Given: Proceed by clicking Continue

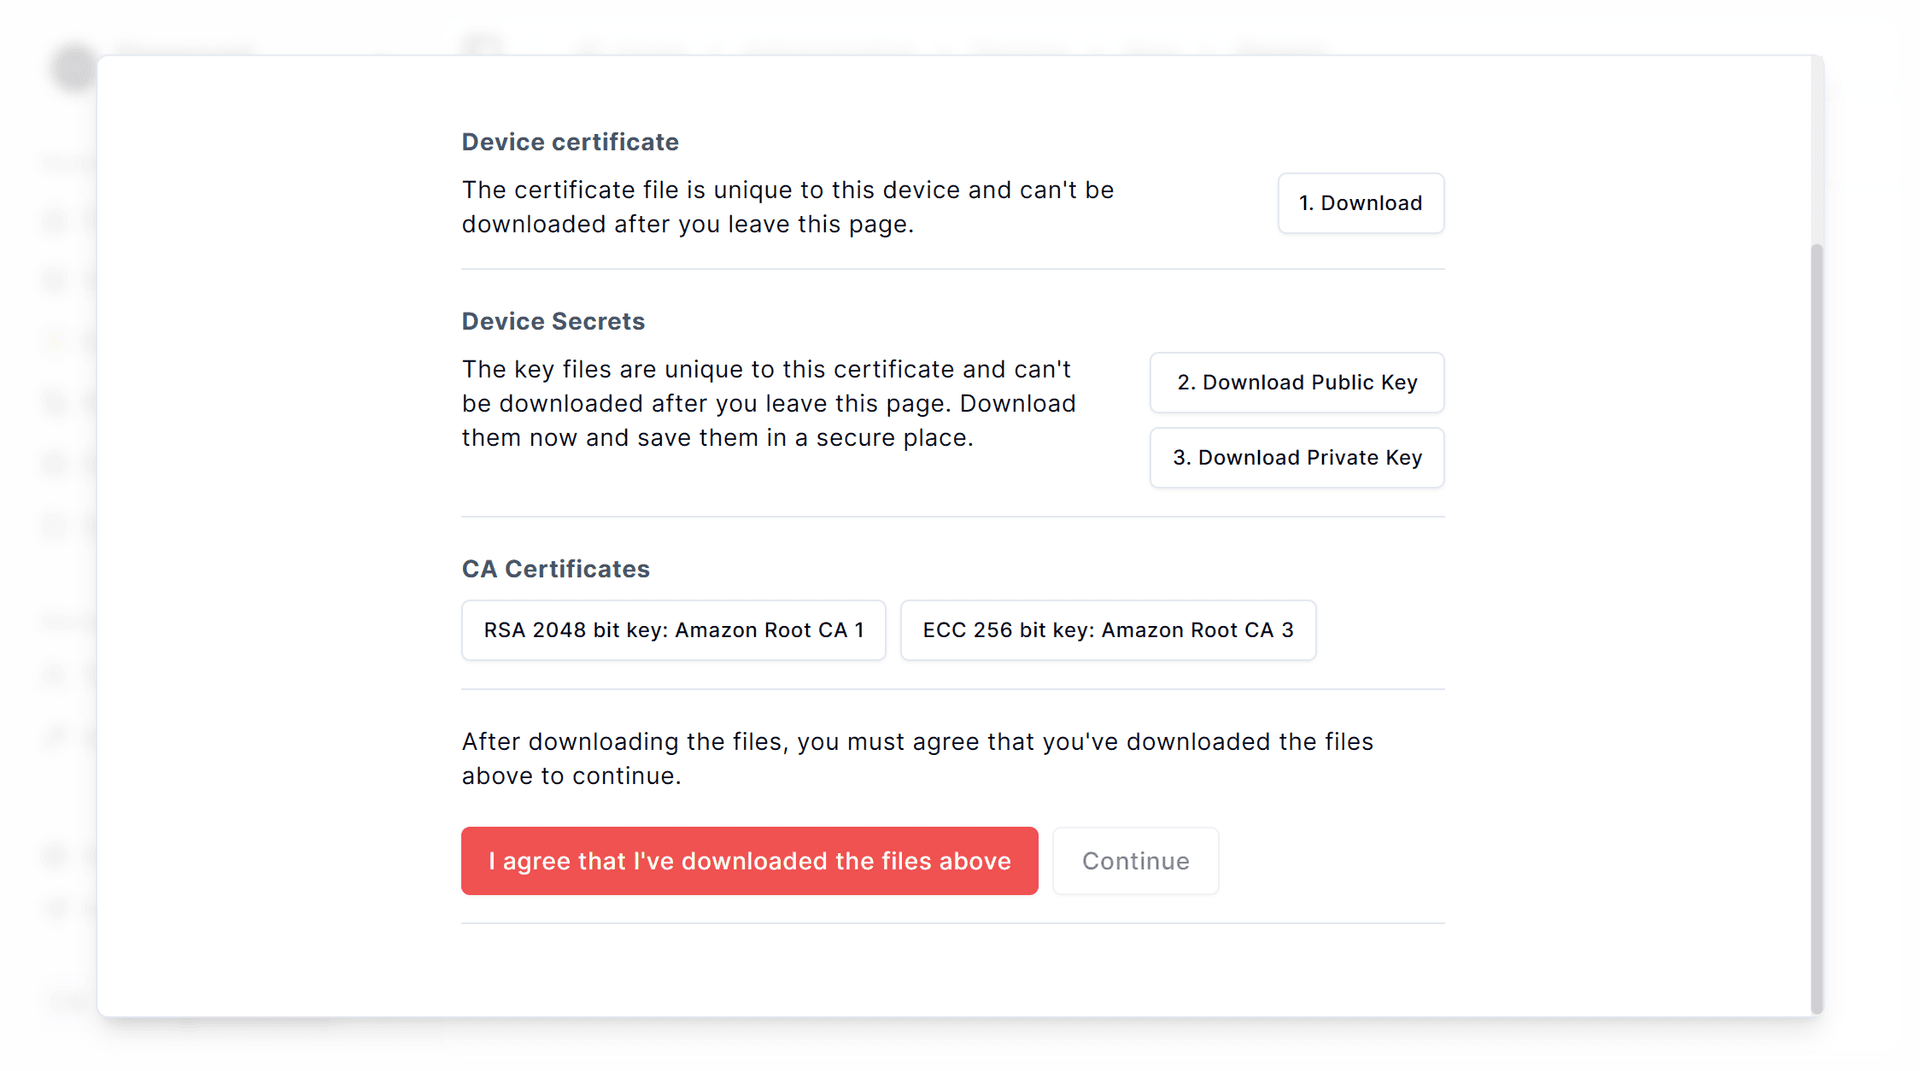Looking at the screenshot, I should (1135, 860).
